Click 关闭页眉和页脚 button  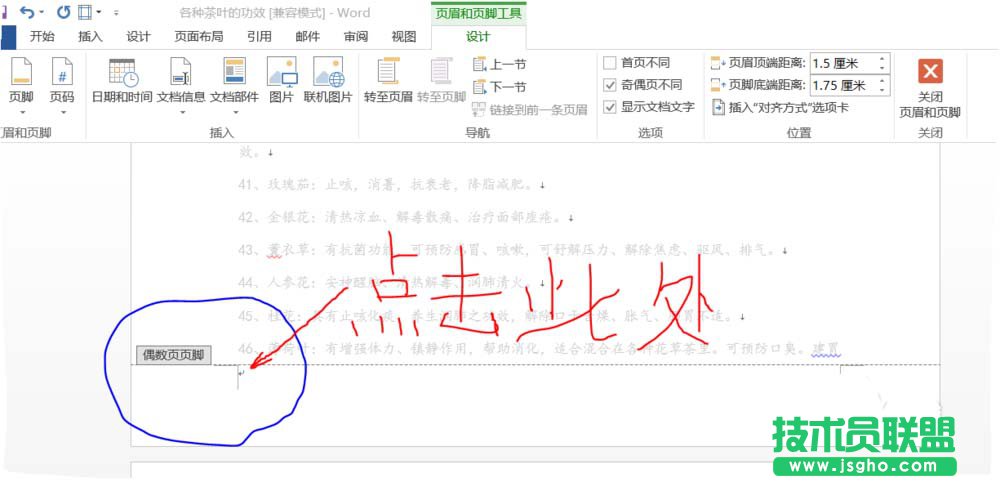(x=930, y=87)
